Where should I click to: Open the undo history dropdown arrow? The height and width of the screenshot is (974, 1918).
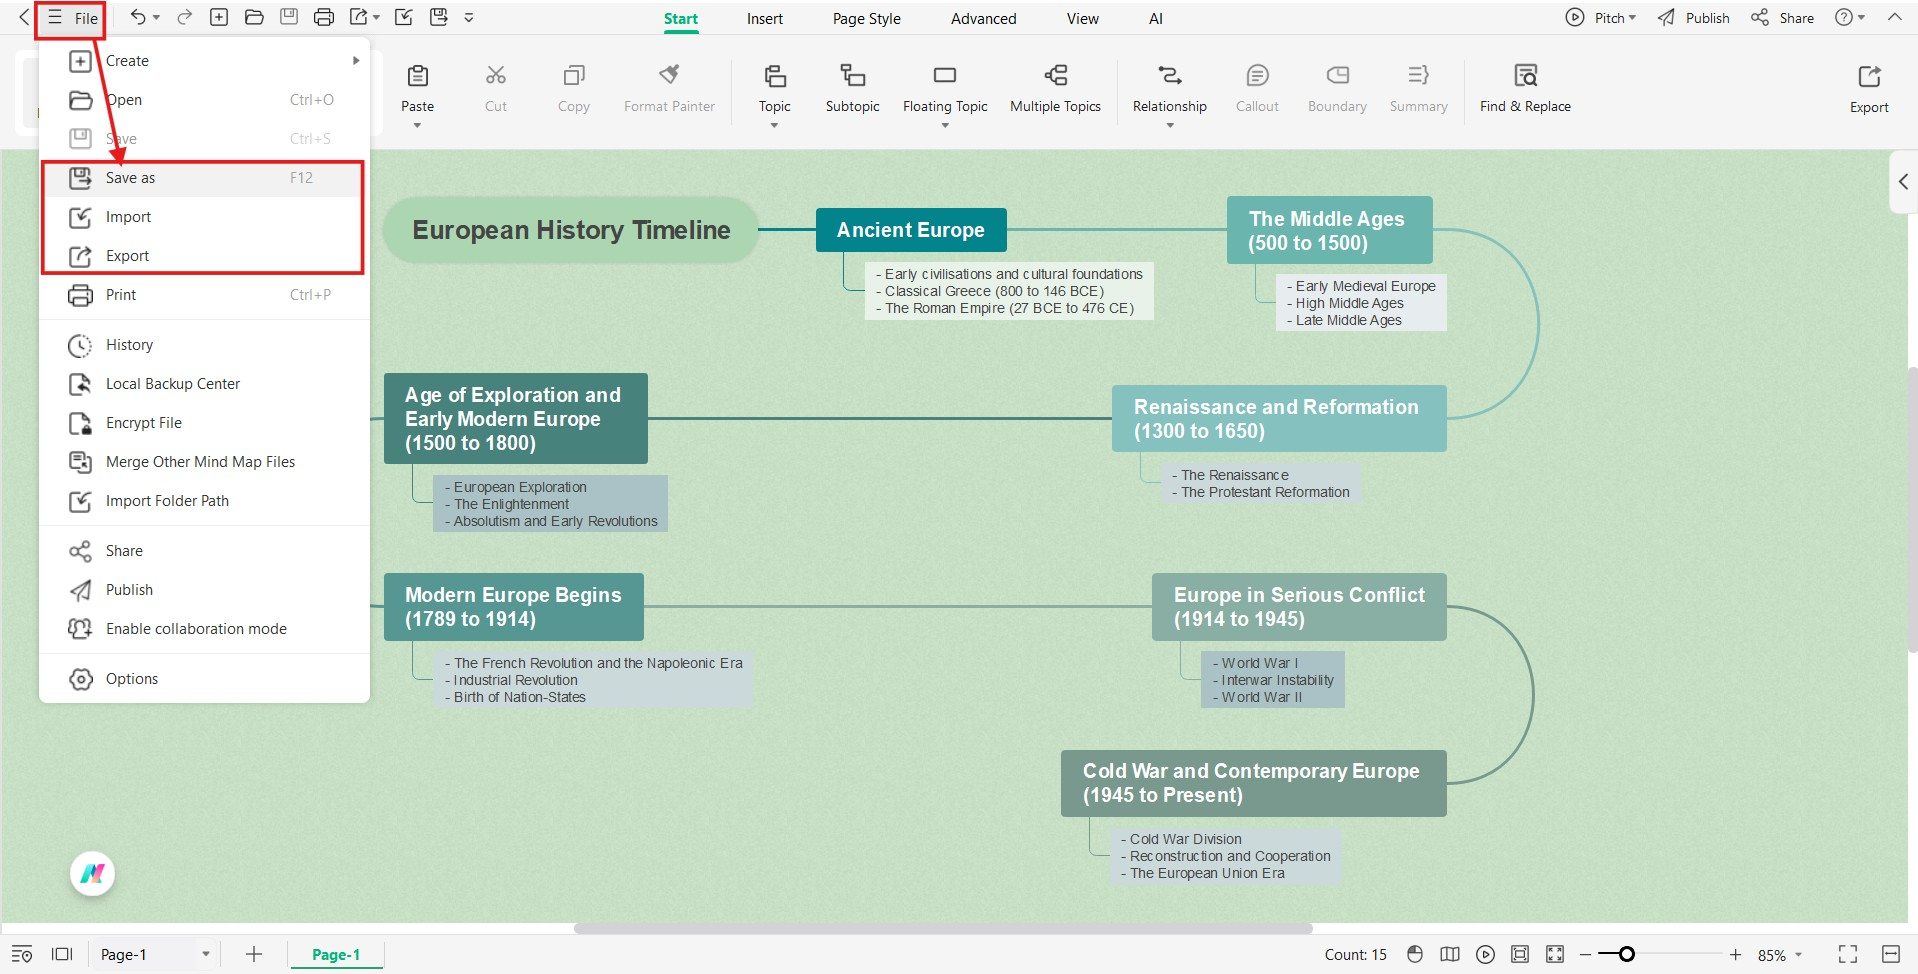[x=156, y=17]
